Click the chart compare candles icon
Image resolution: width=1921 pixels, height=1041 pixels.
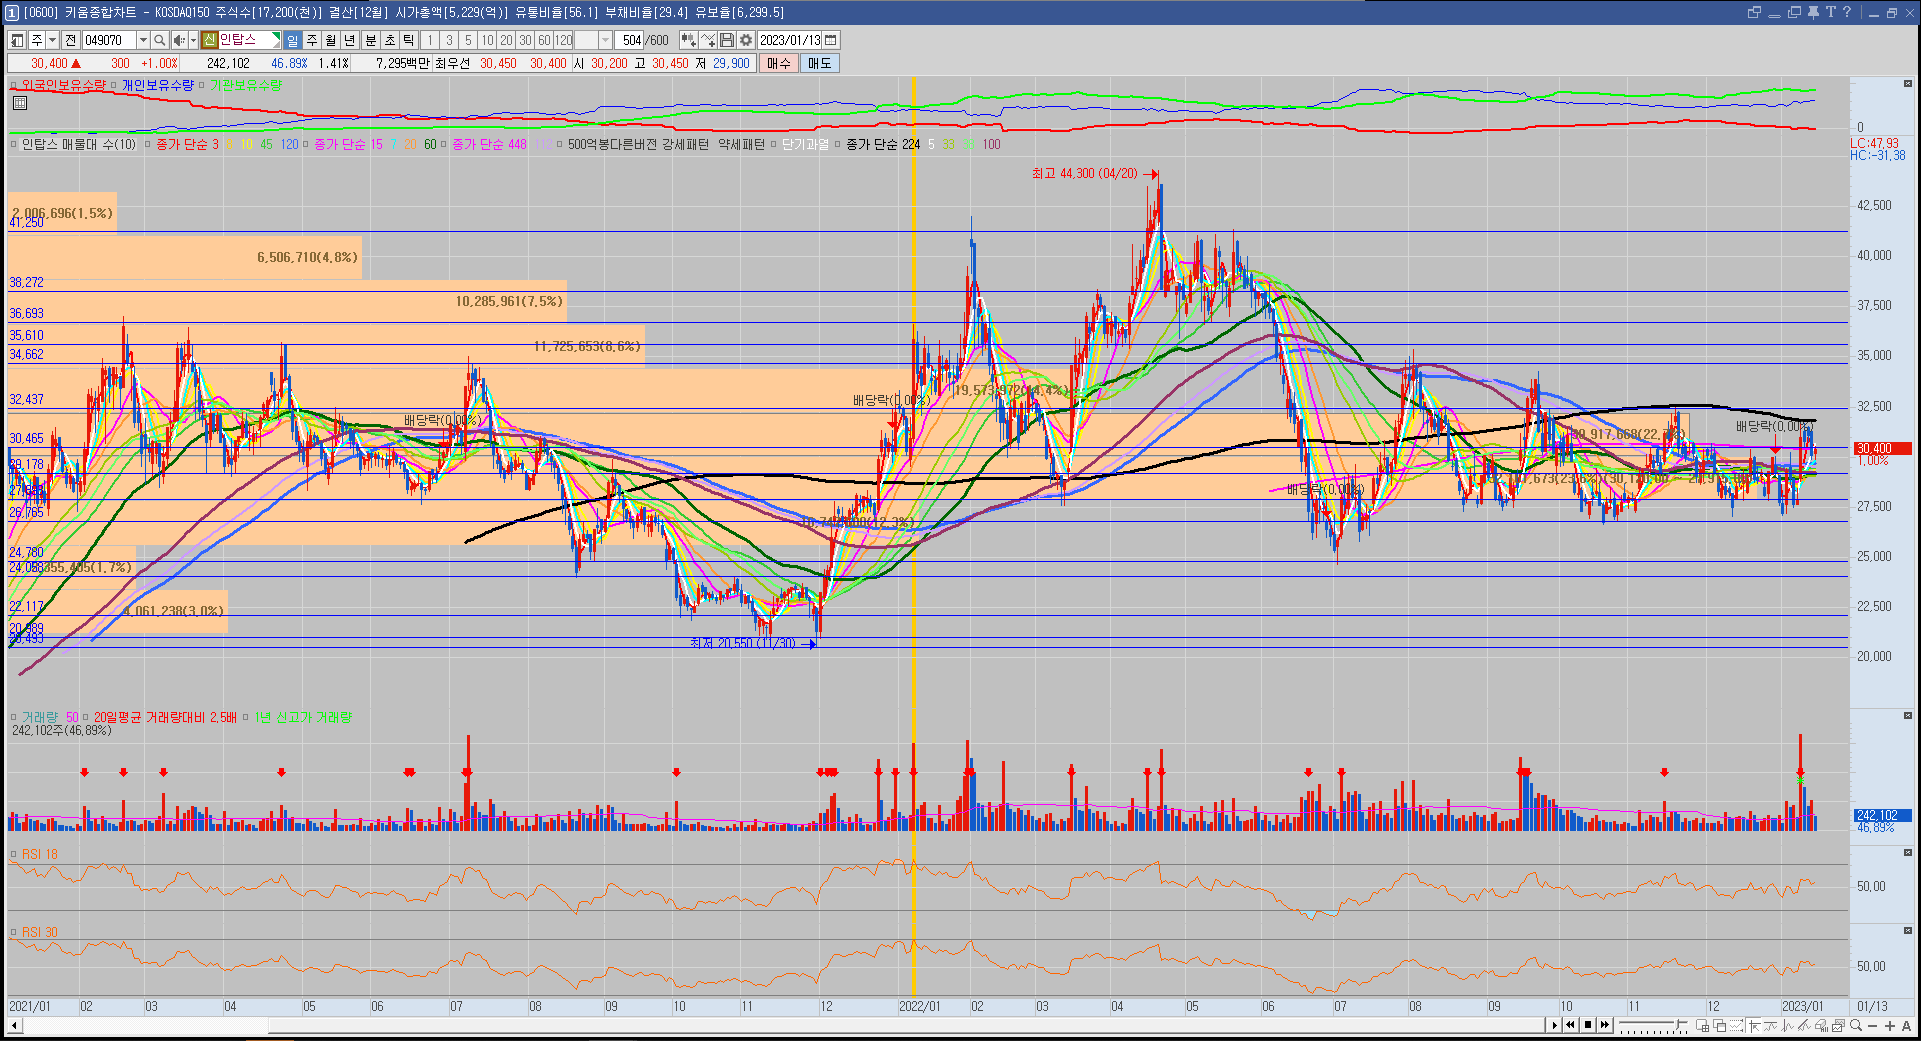point(688,40)
